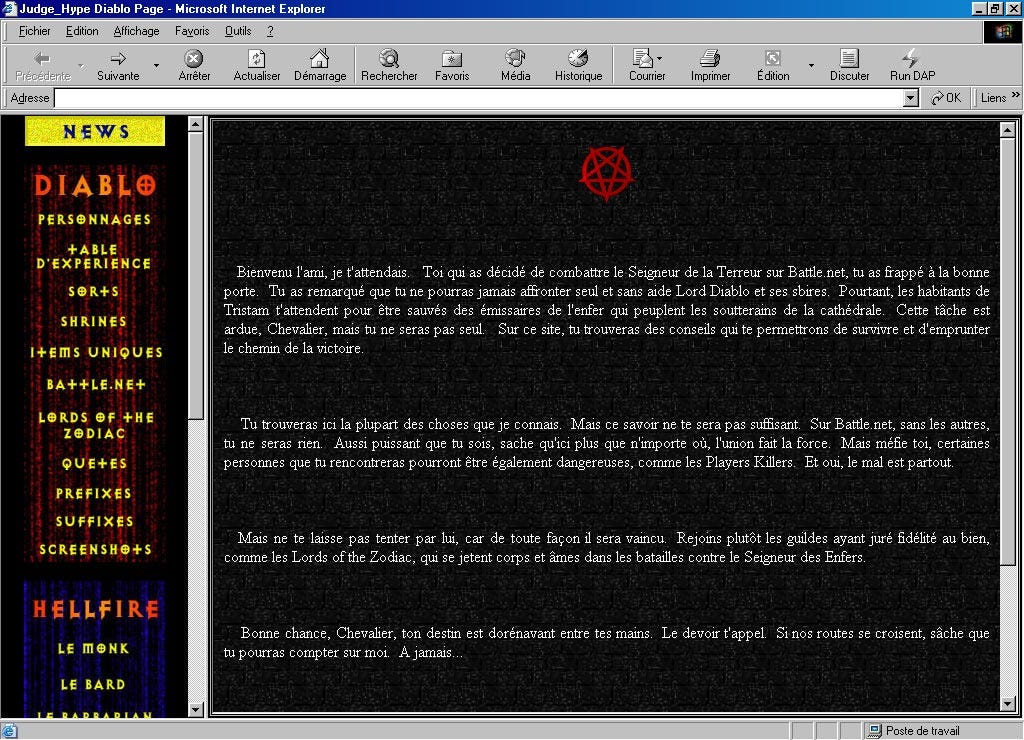Open the HELLFIRE heading link
Screen dimensions: 1024x740
[96, 609]
